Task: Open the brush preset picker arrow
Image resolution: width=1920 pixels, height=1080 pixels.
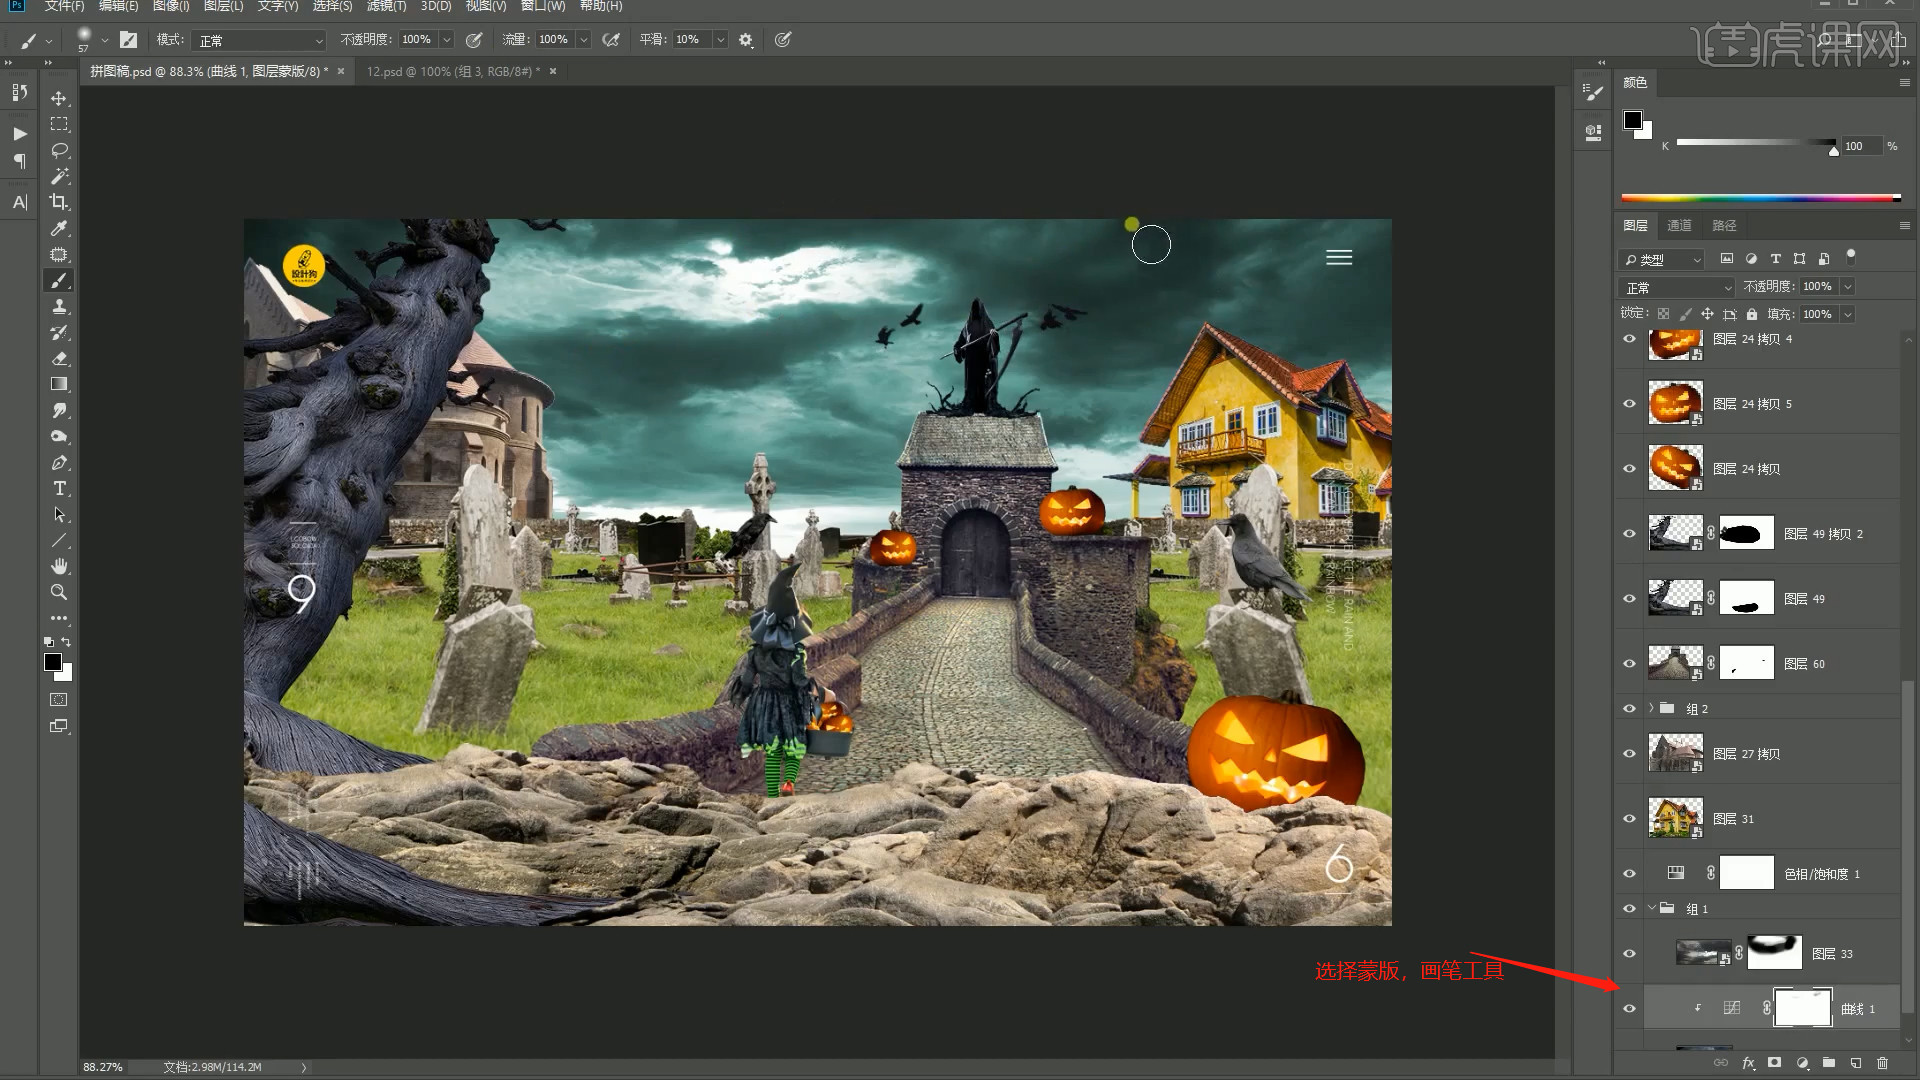Action: click(x=104, y=40)
